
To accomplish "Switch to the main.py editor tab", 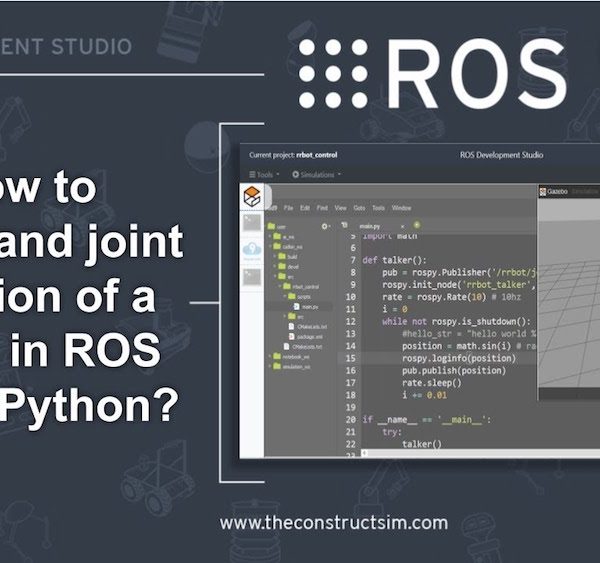I will [370, 226].
